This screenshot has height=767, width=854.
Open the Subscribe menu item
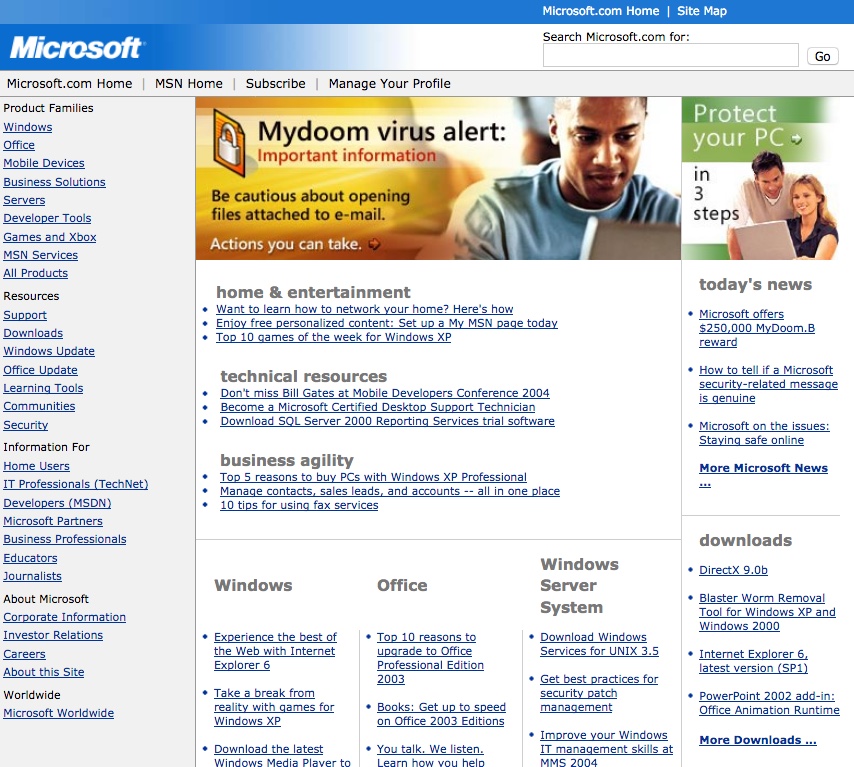[x=275, y=83]
